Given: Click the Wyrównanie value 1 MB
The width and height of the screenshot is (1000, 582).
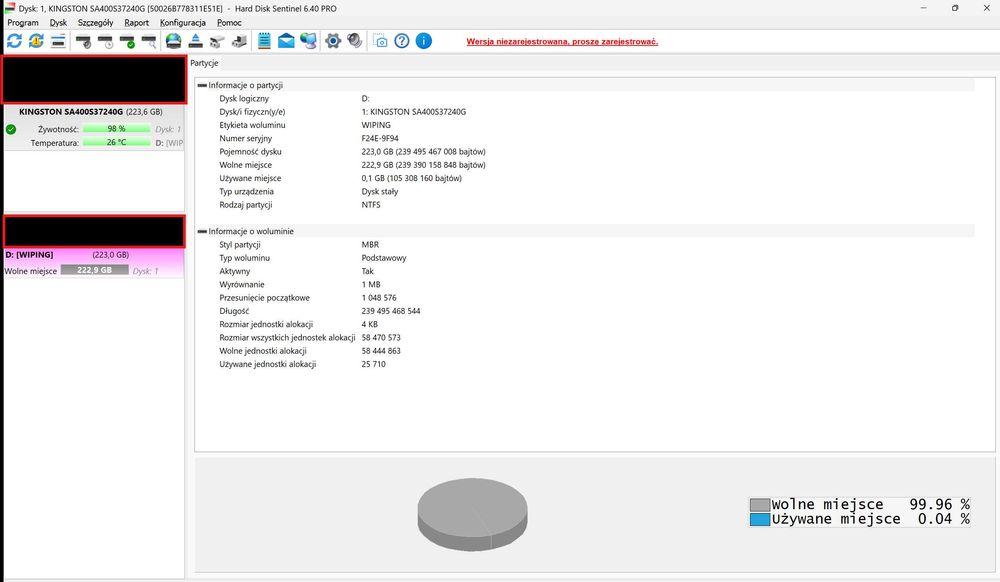Looking at the screenshot, I should [x=371, y=284].
